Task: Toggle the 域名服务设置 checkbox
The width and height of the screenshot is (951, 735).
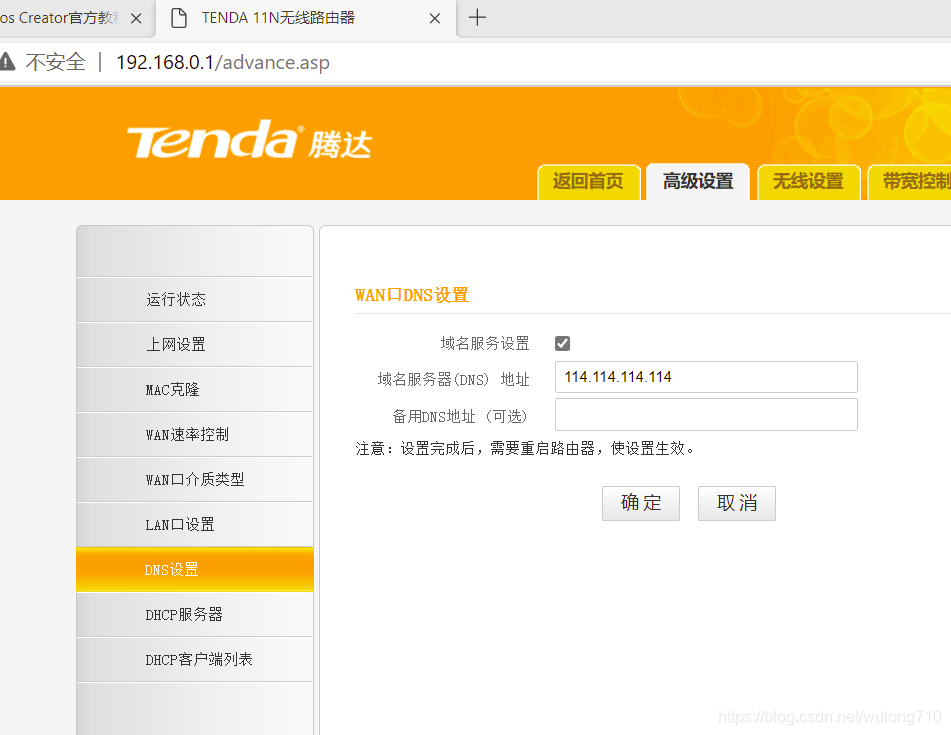Action: [x=562, y=343]
